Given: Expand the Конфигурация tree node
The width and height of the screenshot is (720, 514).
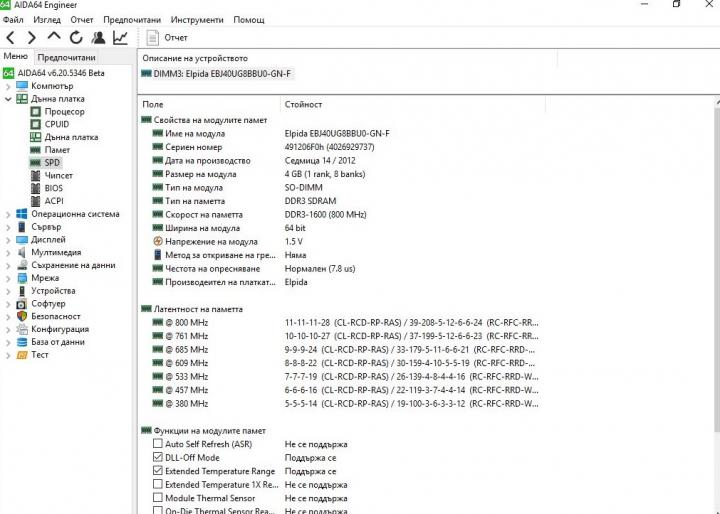Looking at the screenshot, I should 8,330.
